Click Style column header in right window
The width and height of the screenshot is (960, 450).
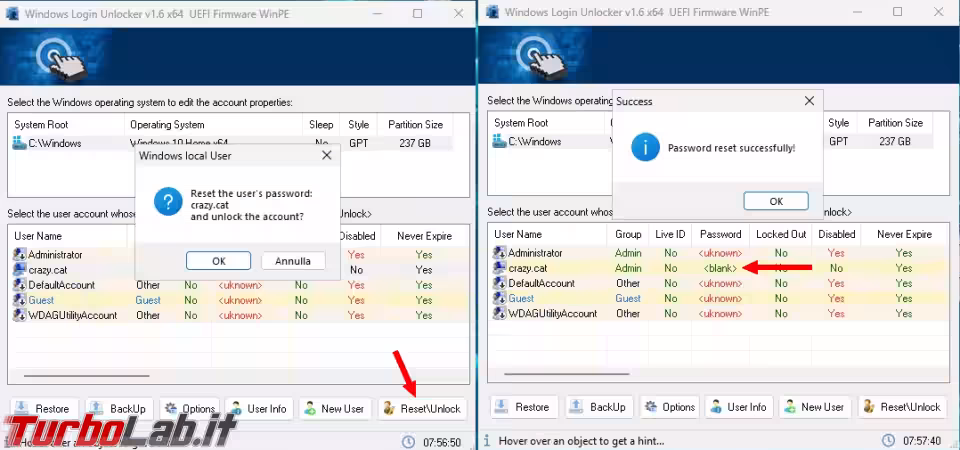pyautogui.click(x=839, y=122)
